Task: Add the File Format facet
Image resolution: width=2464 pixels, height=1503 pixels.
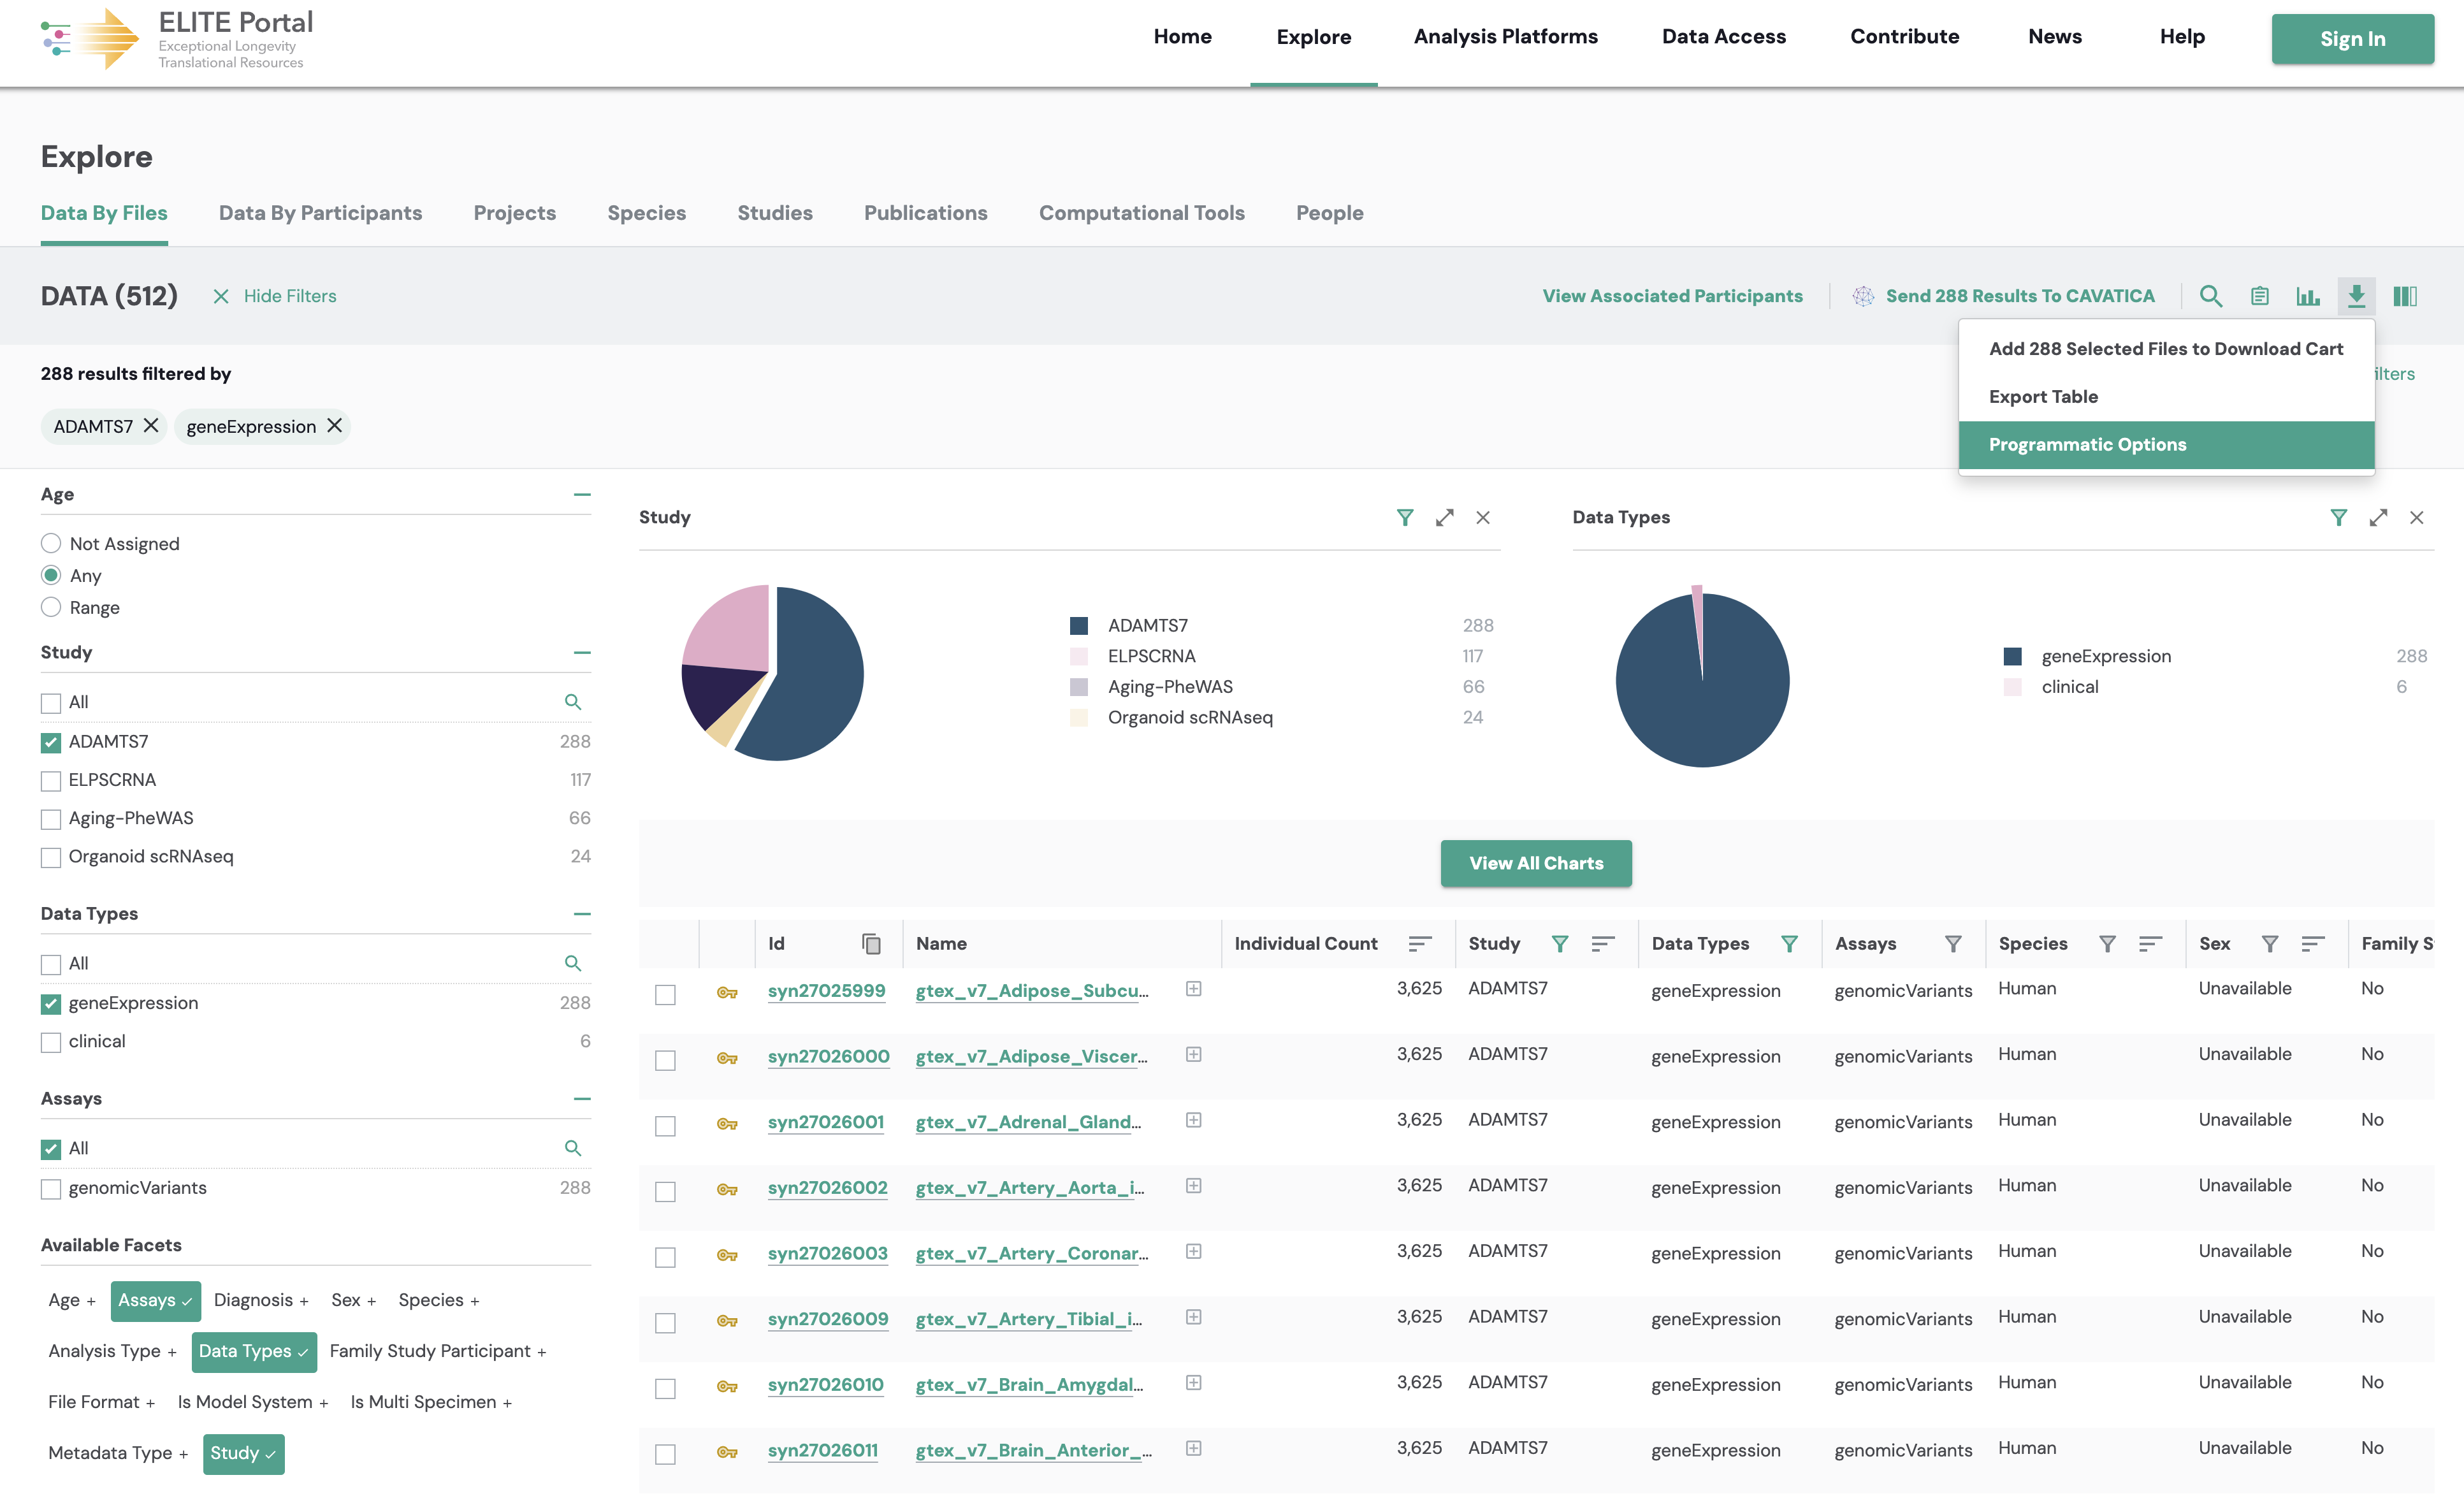Action: (101, 1402)
